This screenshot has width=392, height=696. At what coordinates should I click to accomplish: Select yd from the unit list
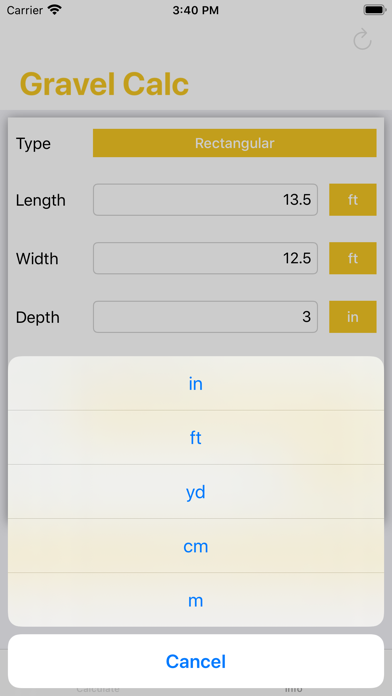point(196,492)
